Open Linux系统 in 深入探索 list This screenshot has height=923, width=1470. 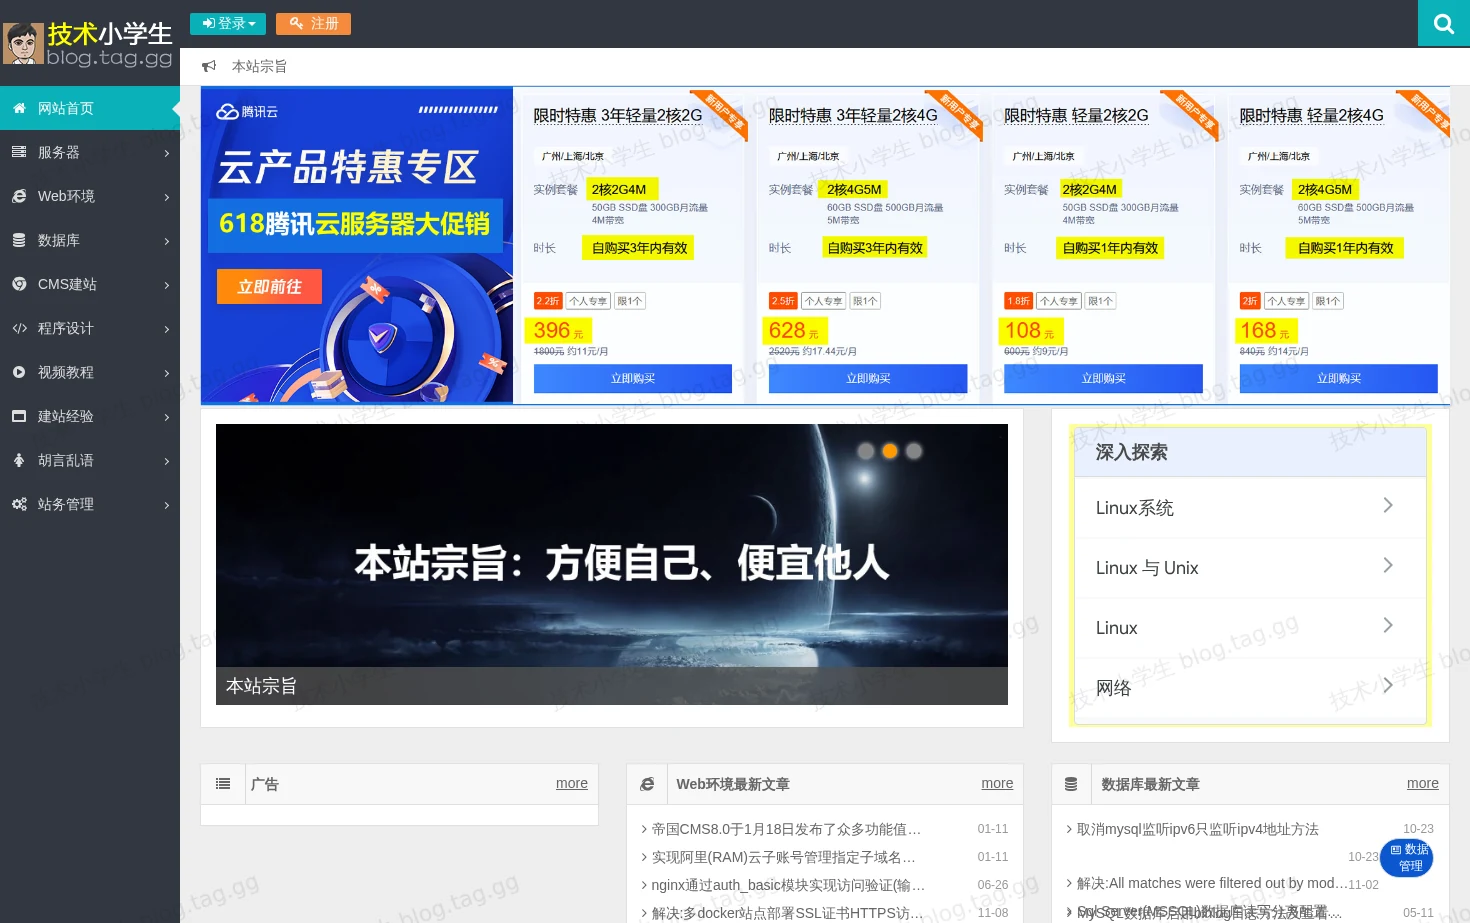click(1250, 507)
